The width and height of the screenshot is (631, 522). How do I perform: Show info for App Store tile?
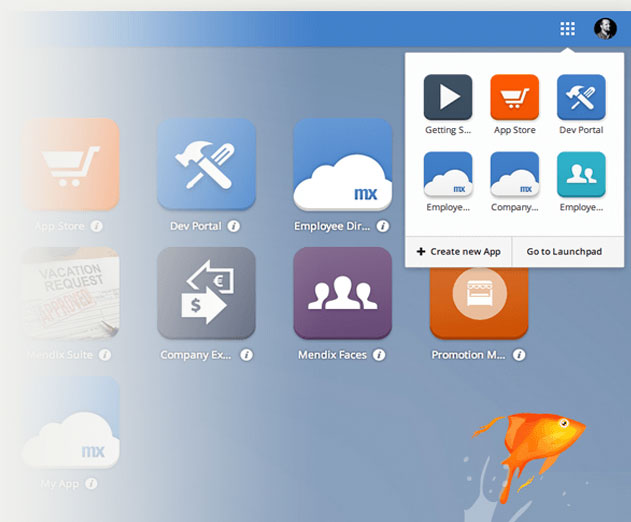coord(96,226)
